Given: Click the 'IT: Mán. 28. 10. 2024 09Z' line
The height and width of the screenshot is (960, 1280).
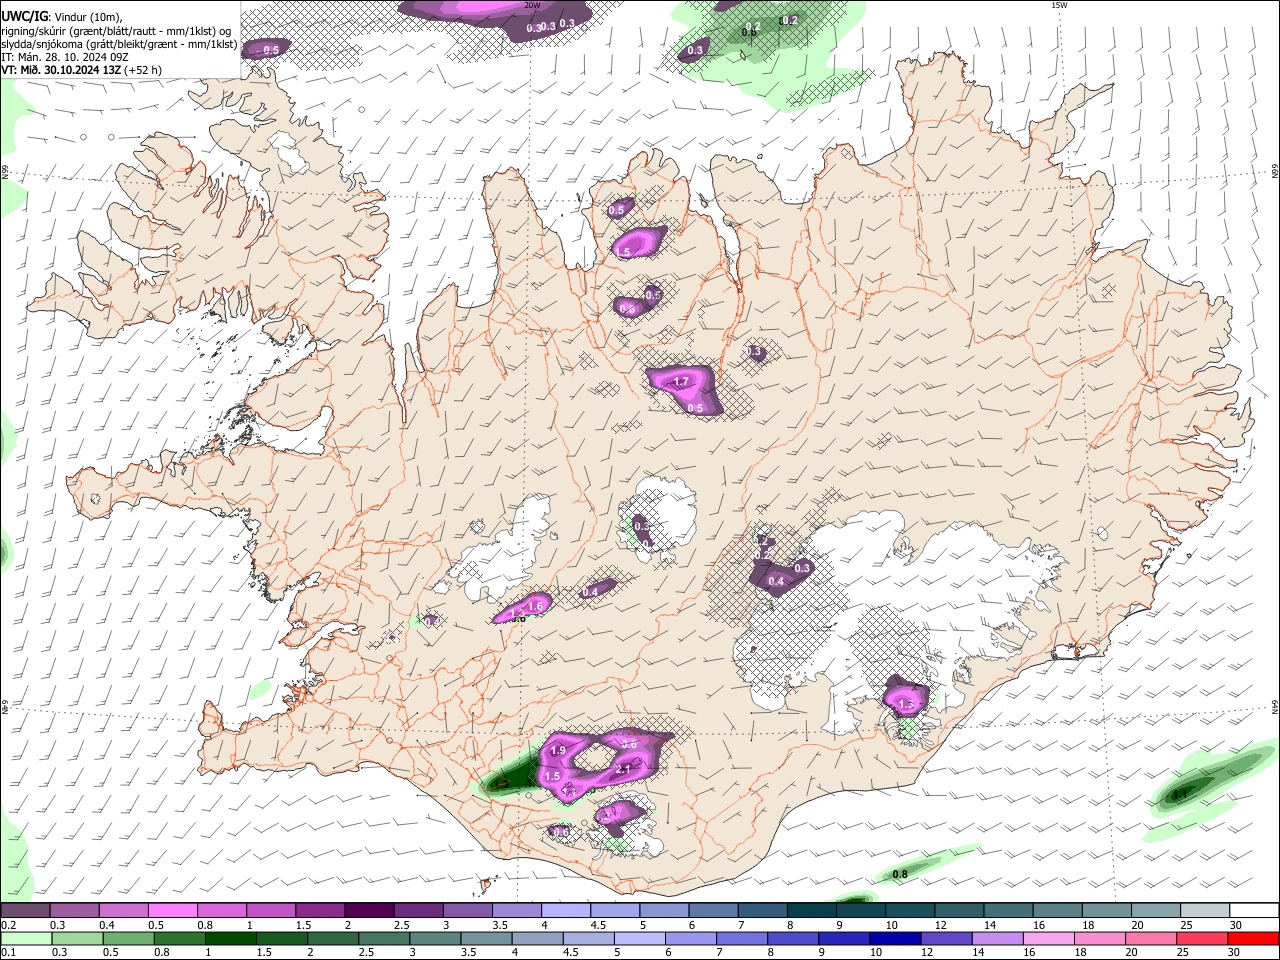Looking at the screenshot, I should (x=65, y=57).
